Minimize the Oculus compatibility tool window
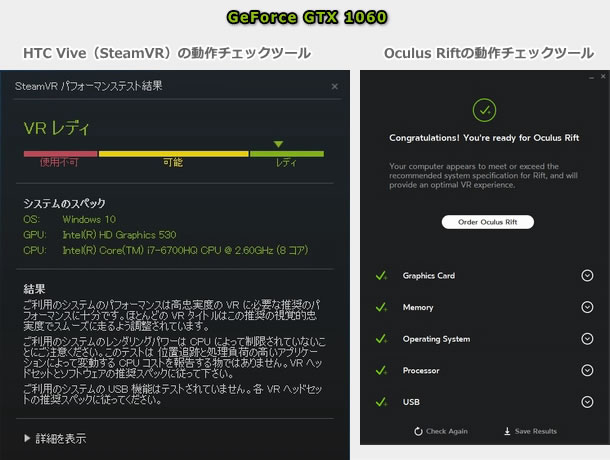 pos(592,77)
